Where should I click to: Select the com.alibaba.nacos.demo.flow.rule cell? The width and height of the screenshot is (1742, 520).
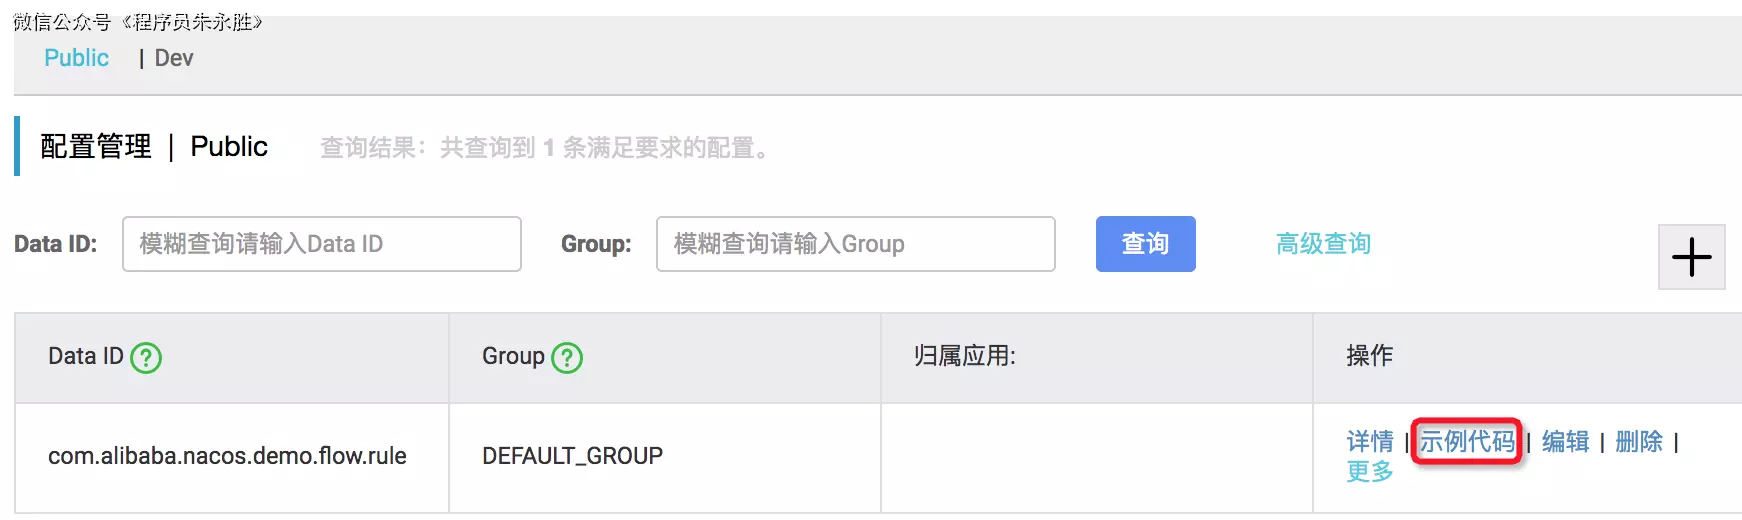point(227,456)
